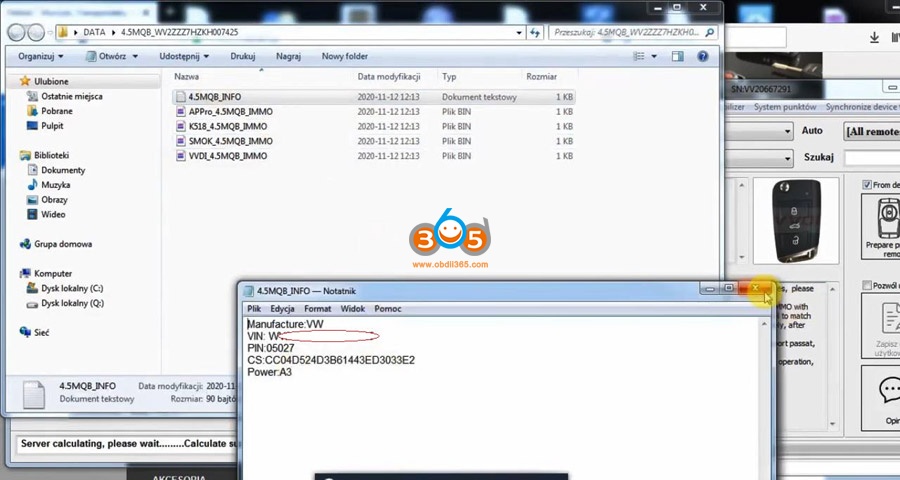Select Biblioteki in navigation pane
Image resolution: width=900 pixels, height=480 pixels.
pos(52,156)
